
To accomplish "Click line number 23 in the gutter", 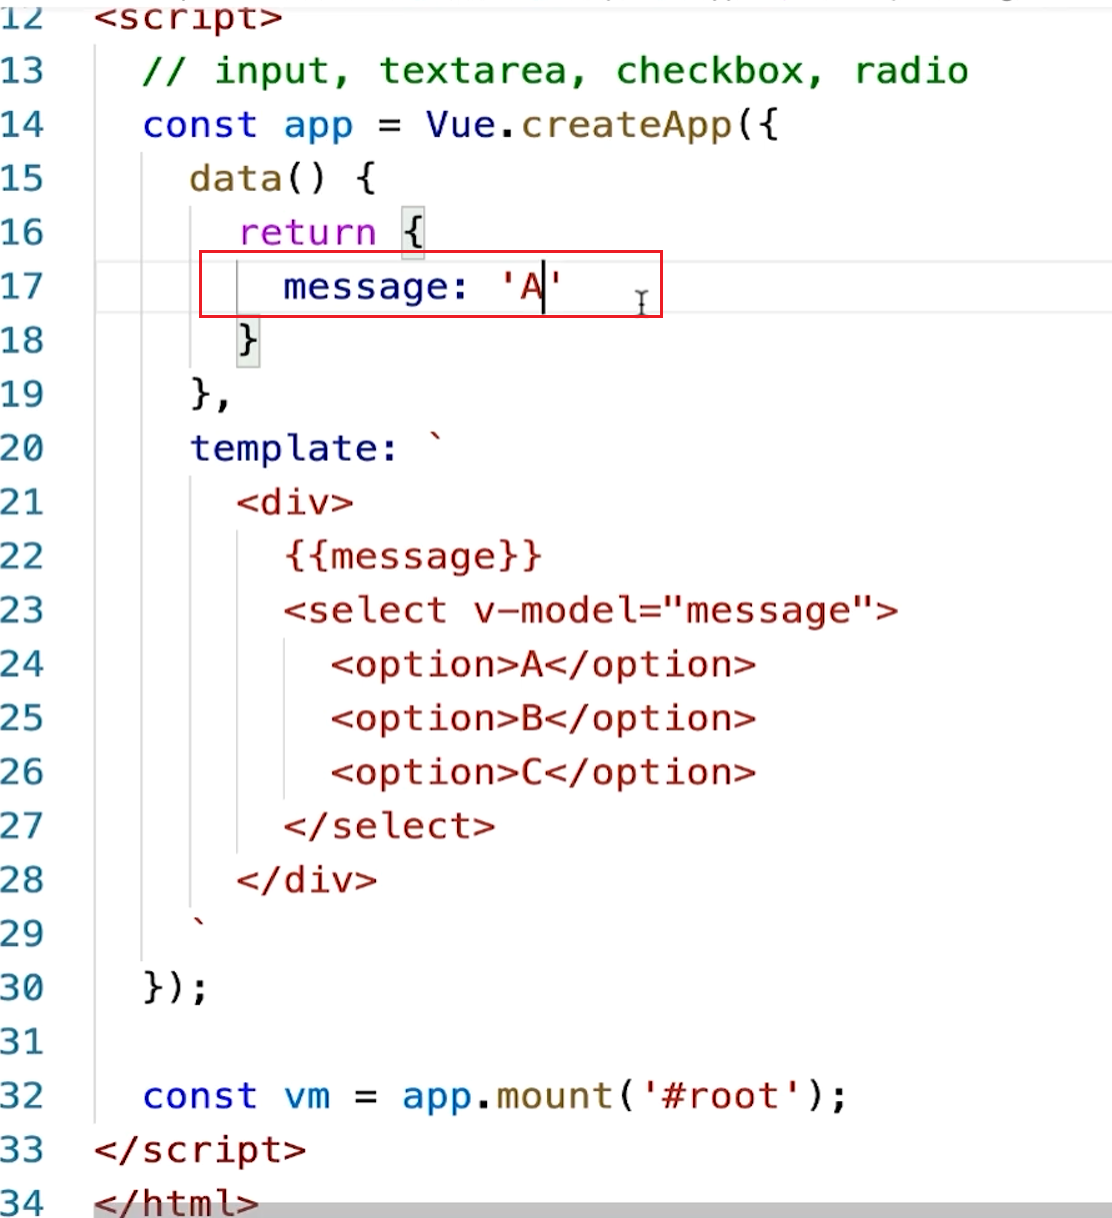I will [22, 610].
